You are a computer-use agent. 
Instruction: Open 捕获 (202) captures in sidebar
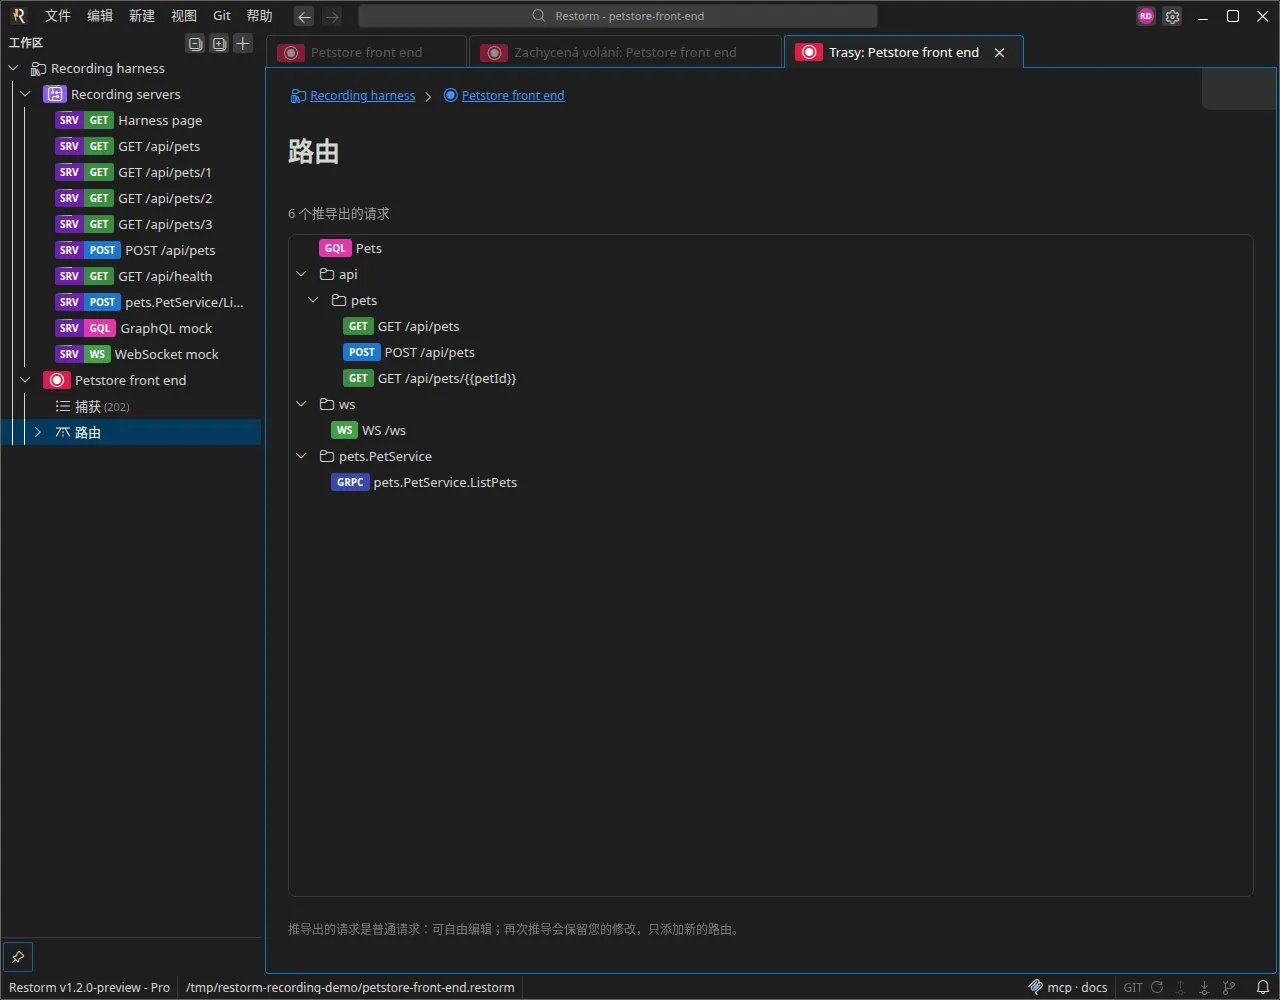point(131,406)
